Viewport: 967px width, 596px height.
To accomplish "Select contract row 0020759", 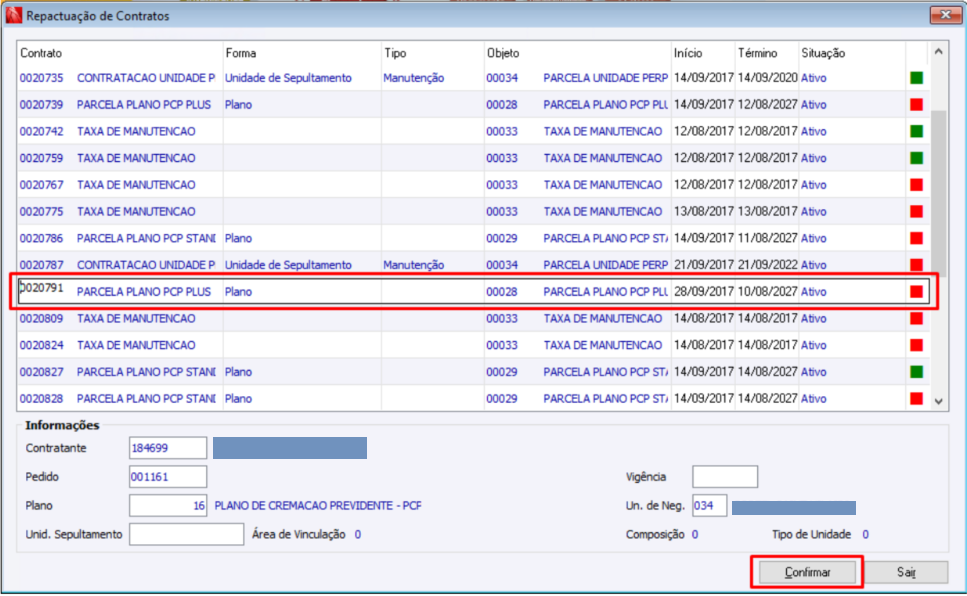I will [473, 158].
